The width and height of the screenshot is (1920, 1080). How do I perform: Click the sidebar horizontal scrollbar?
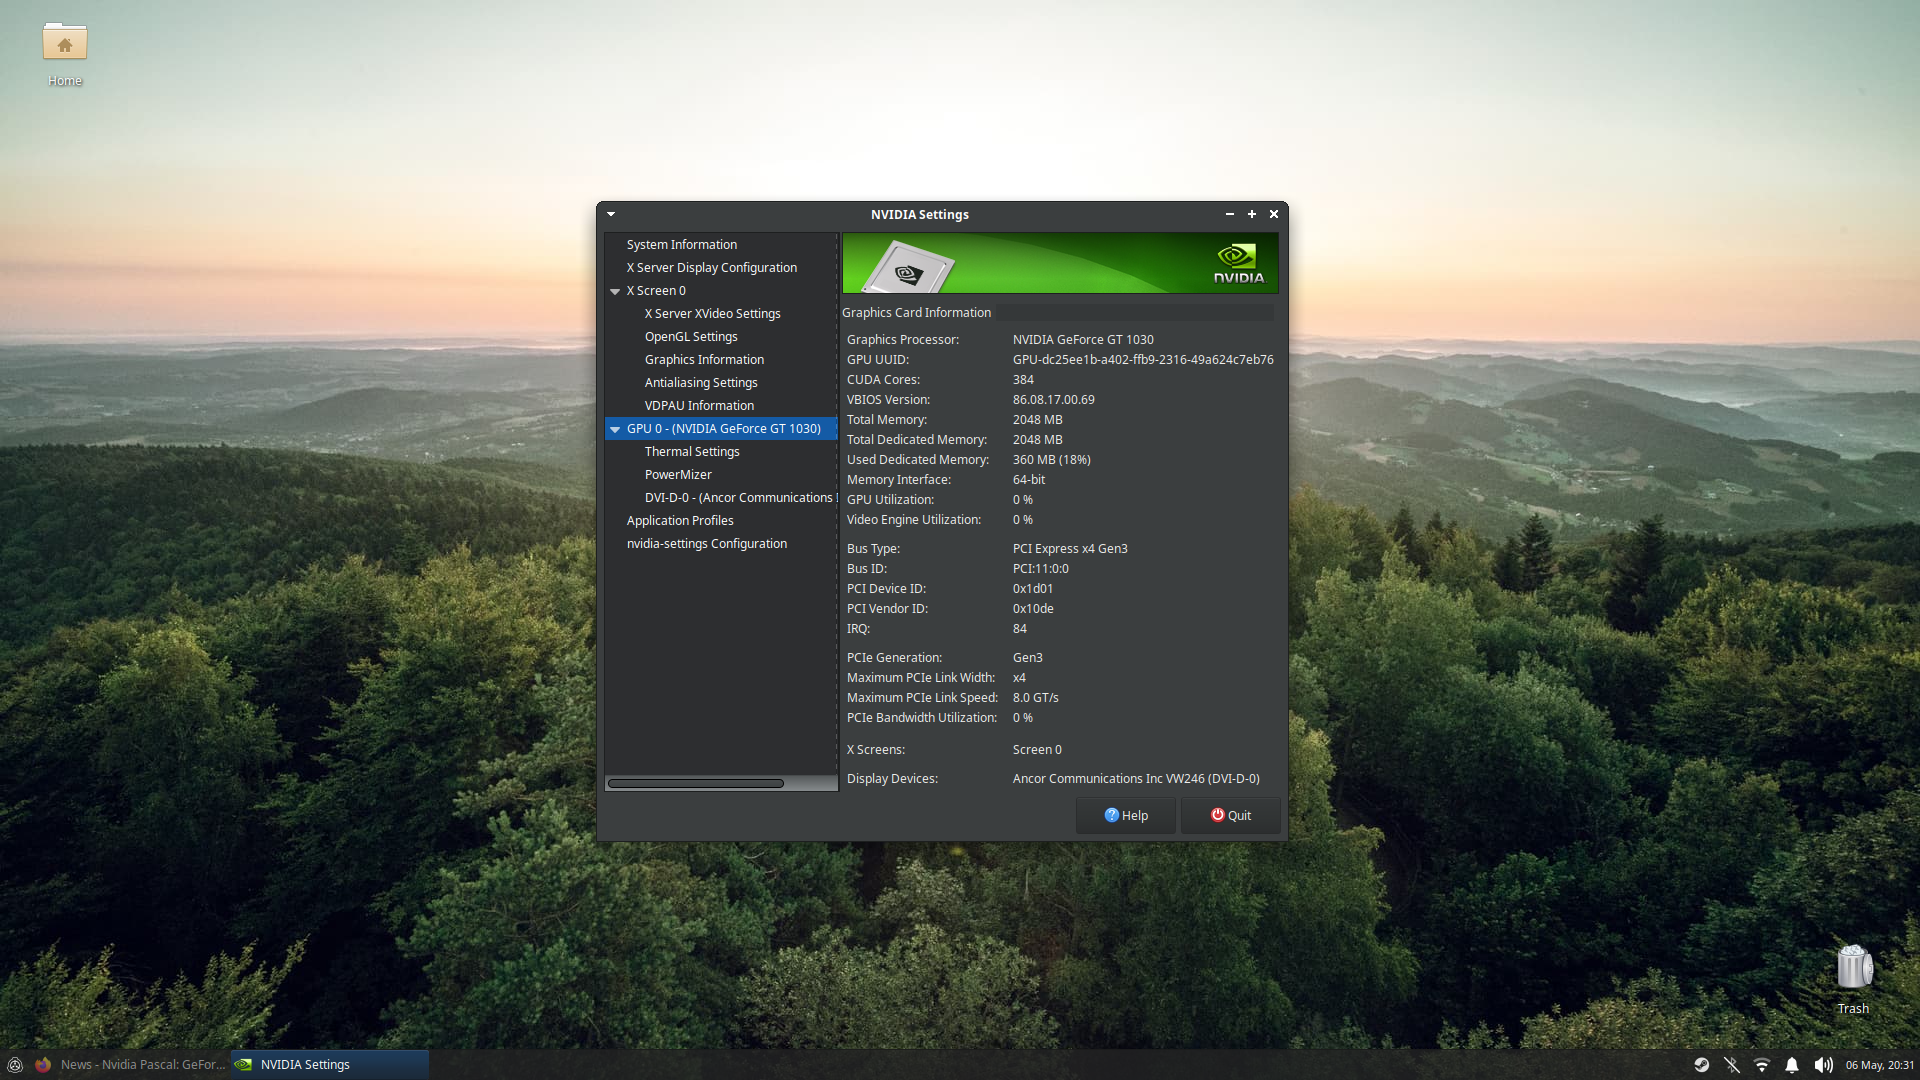pos(695,783)
